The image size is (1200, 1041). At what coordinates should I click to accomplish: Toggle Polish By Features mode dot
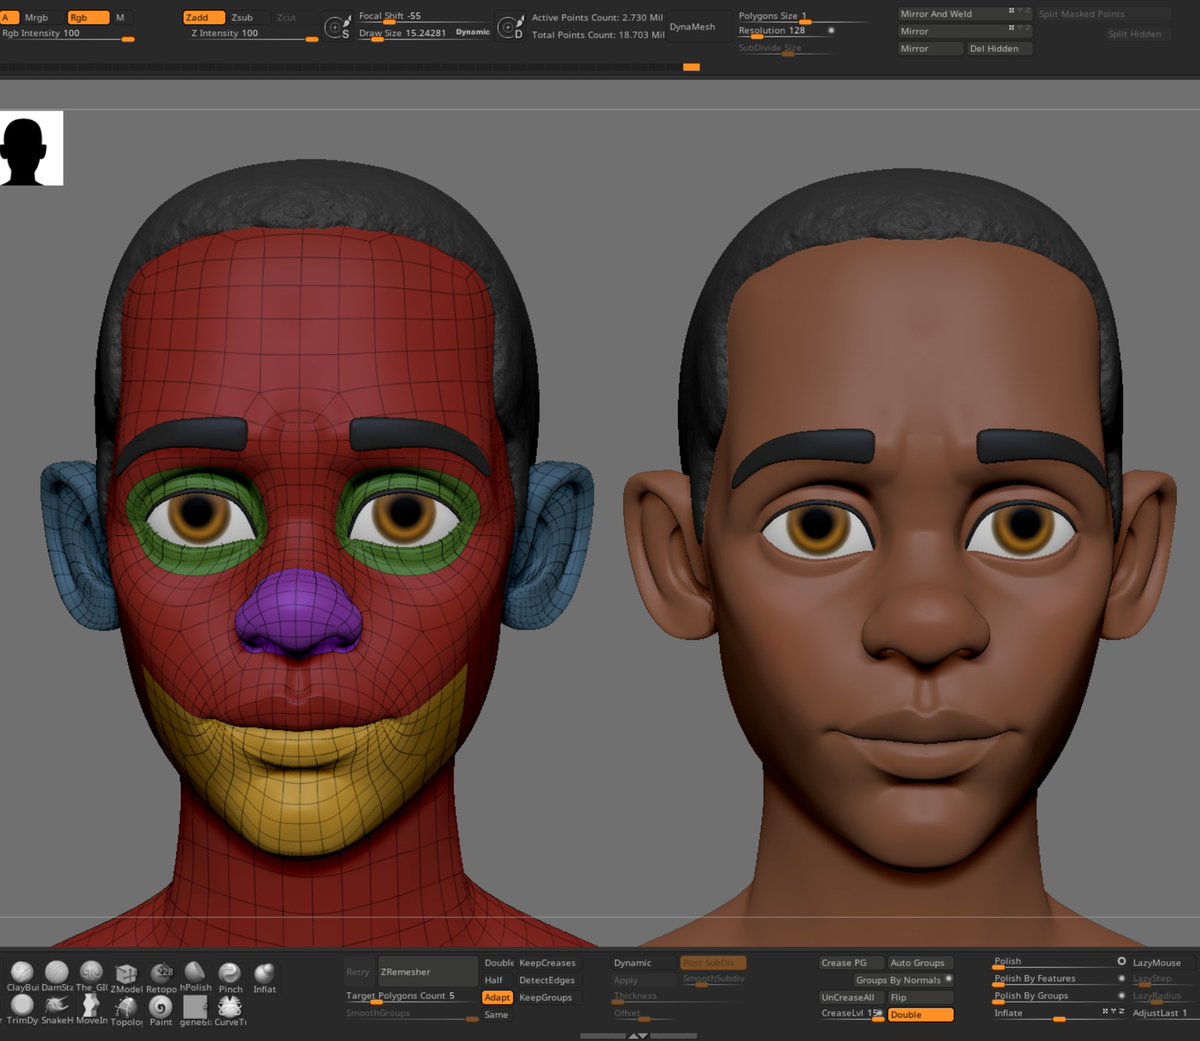[1121, 978]
